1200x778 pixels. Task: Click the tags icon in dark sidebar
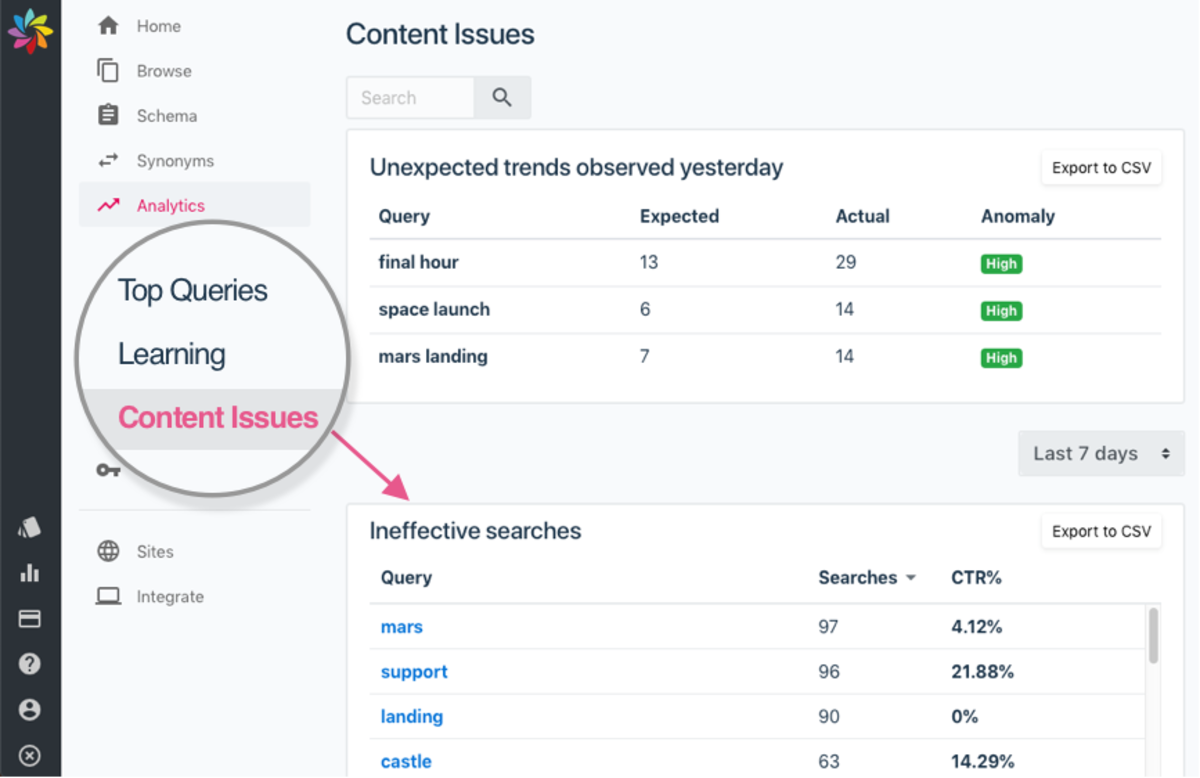(x=30, y=527)
